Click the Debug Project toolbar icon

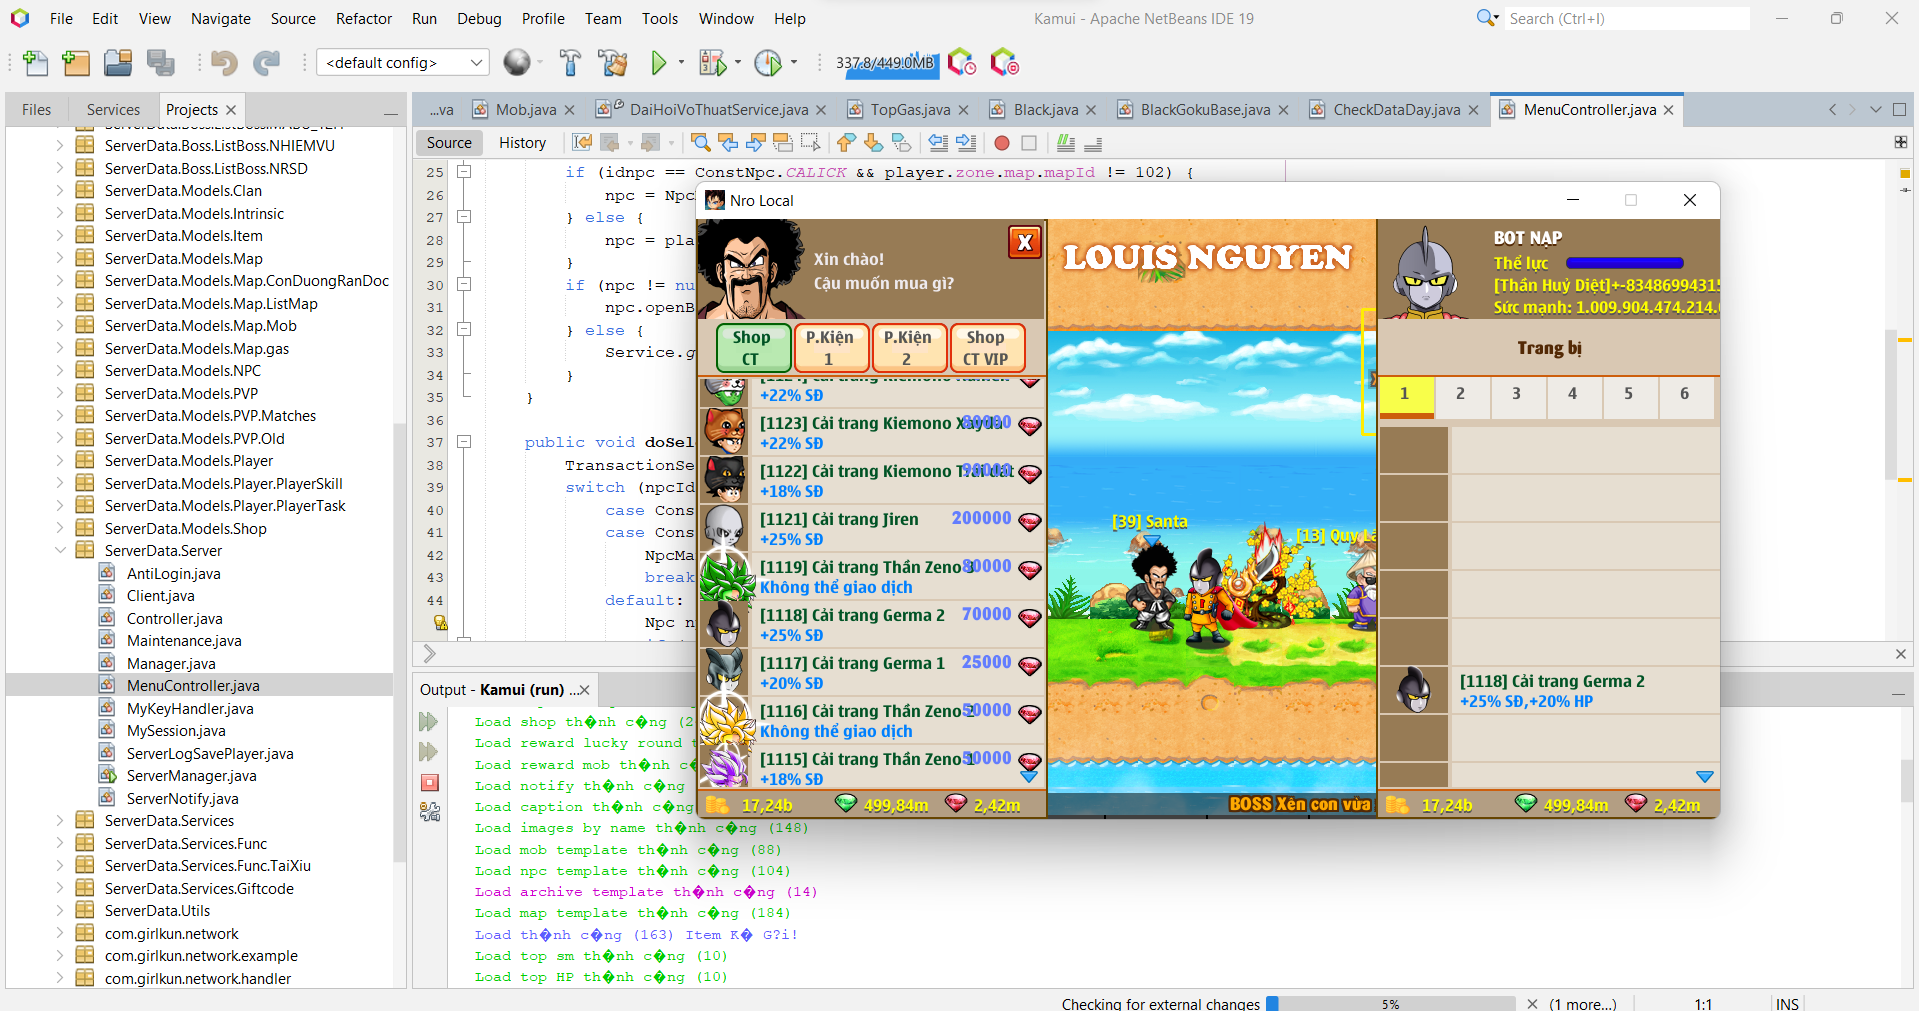(712, 63)
